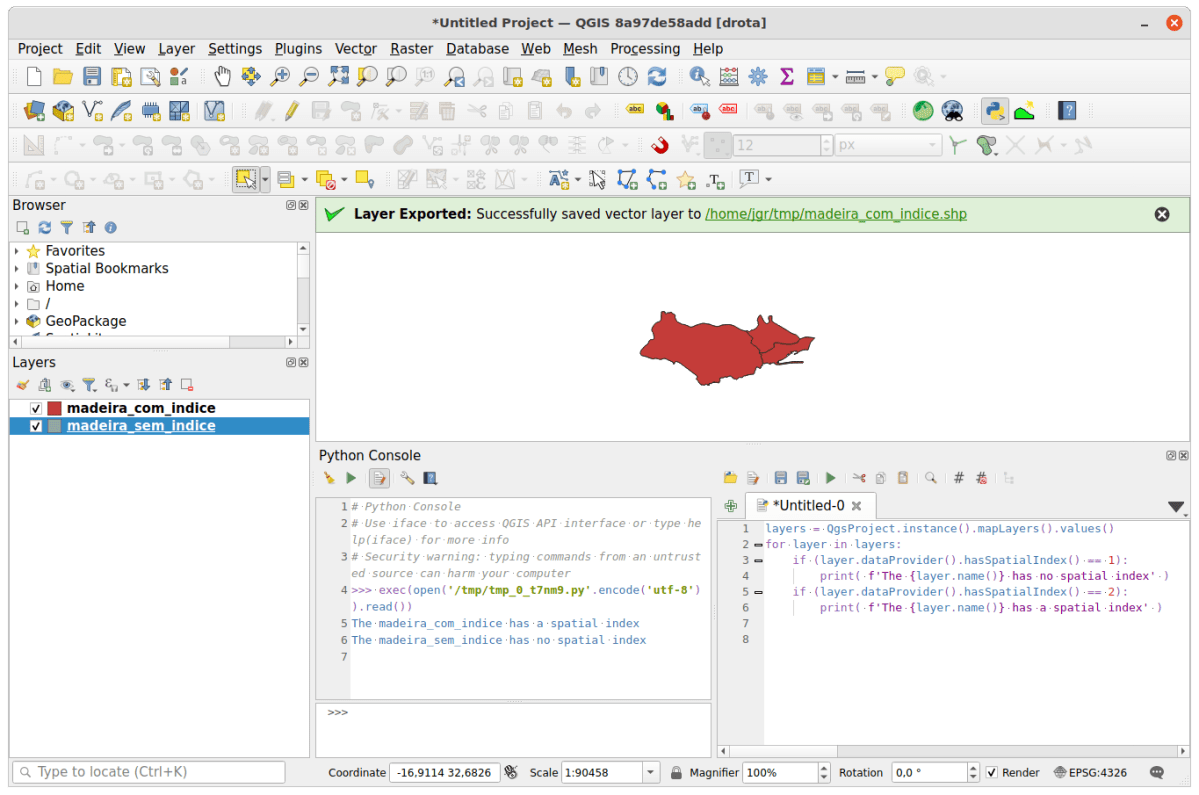Expand Spatial Bookmarks in Browser

(17, 268)
